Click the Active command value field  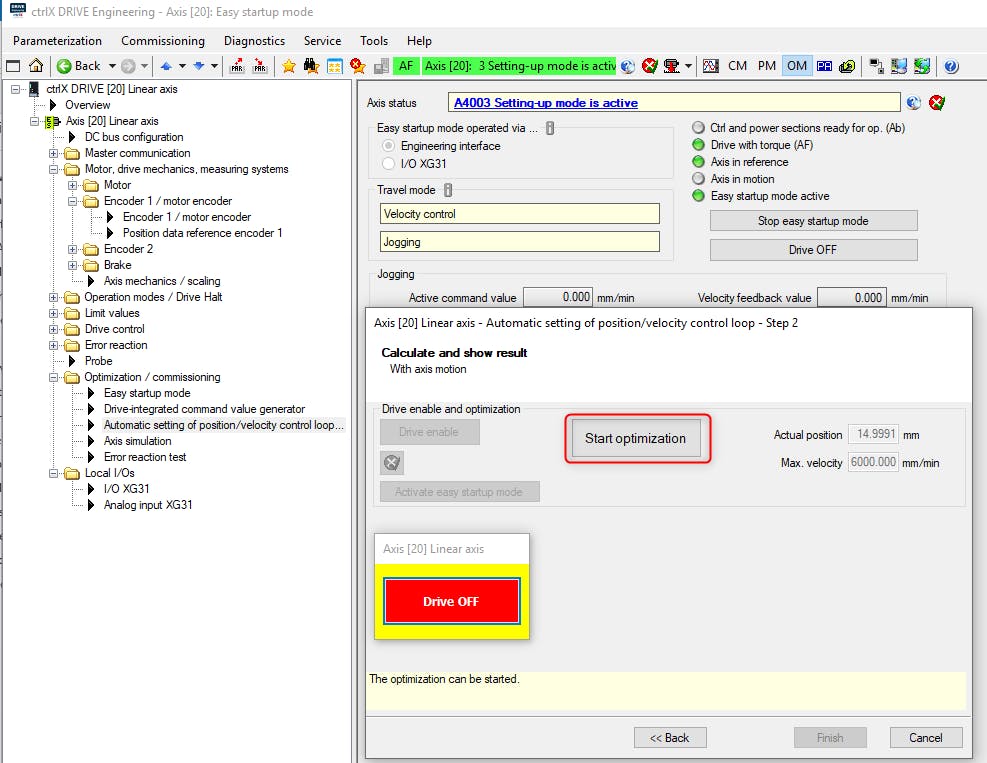coord(558,297)
